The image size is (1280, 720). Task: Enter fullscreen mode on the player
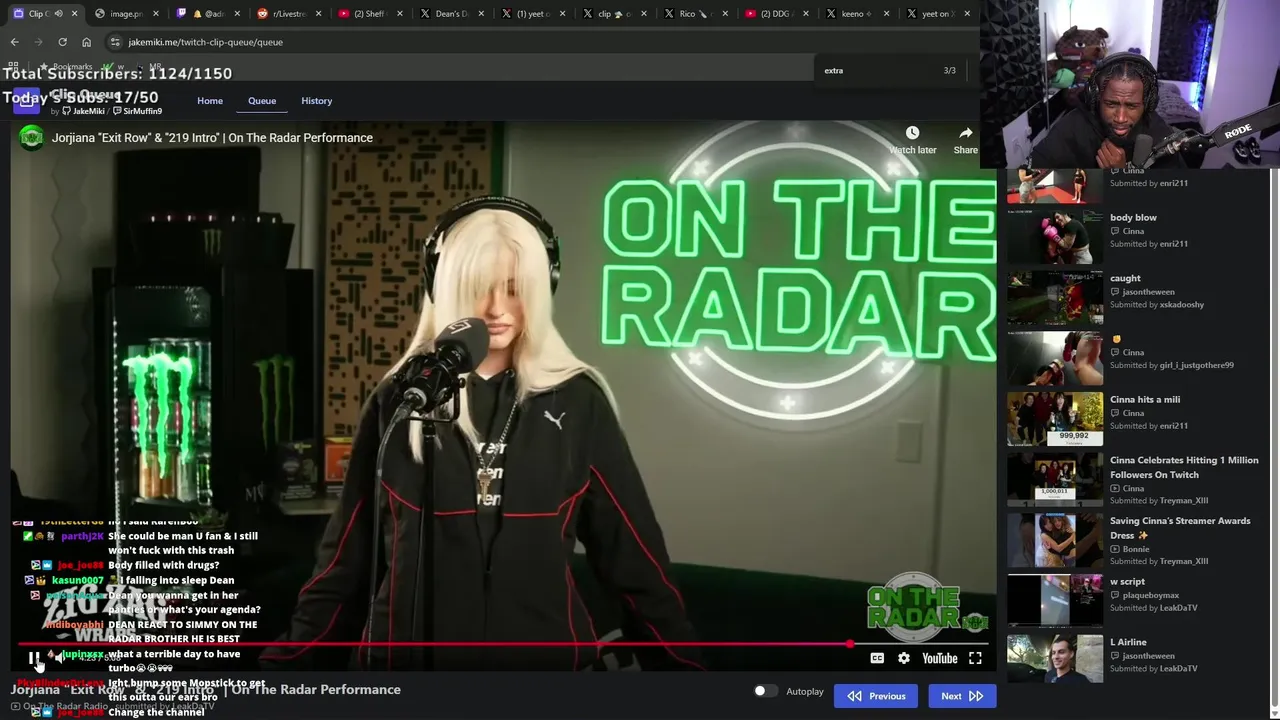pos(975,658)
